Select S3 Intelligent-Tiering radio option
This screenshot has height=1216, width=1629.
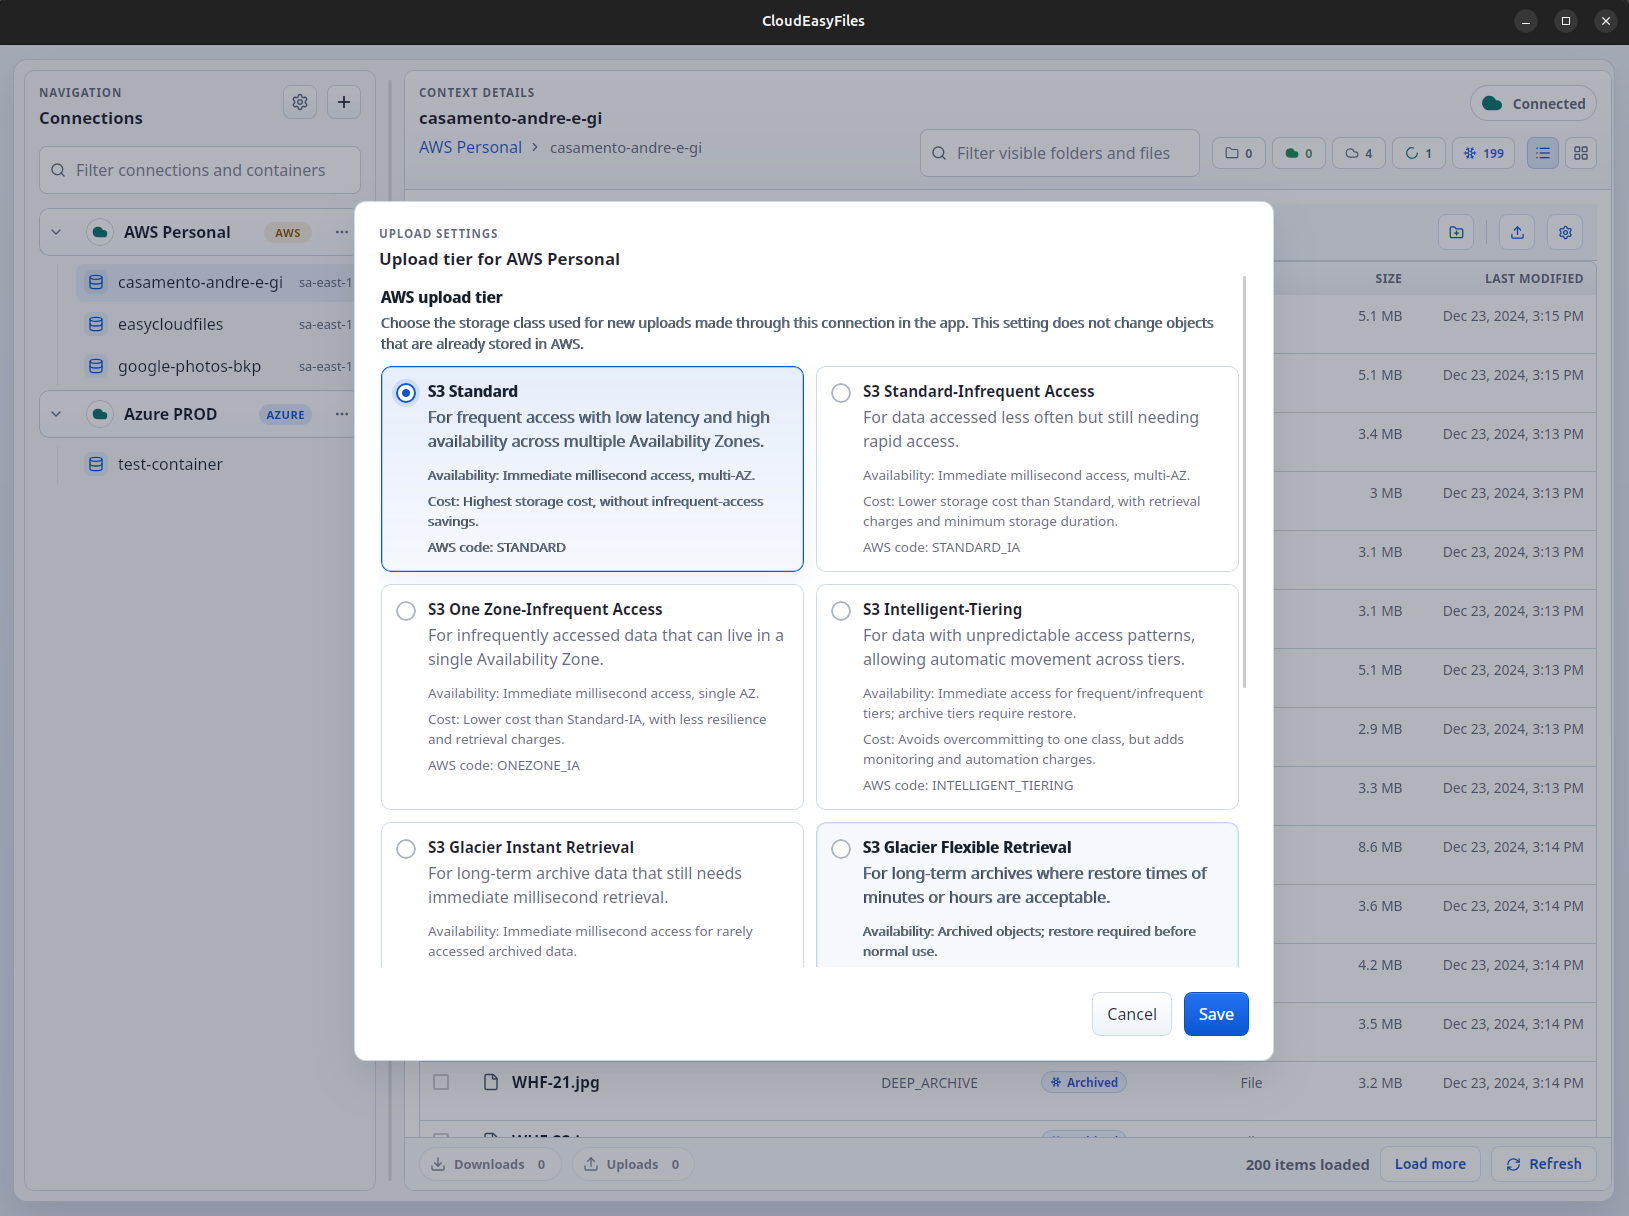(x=841, y=611)
